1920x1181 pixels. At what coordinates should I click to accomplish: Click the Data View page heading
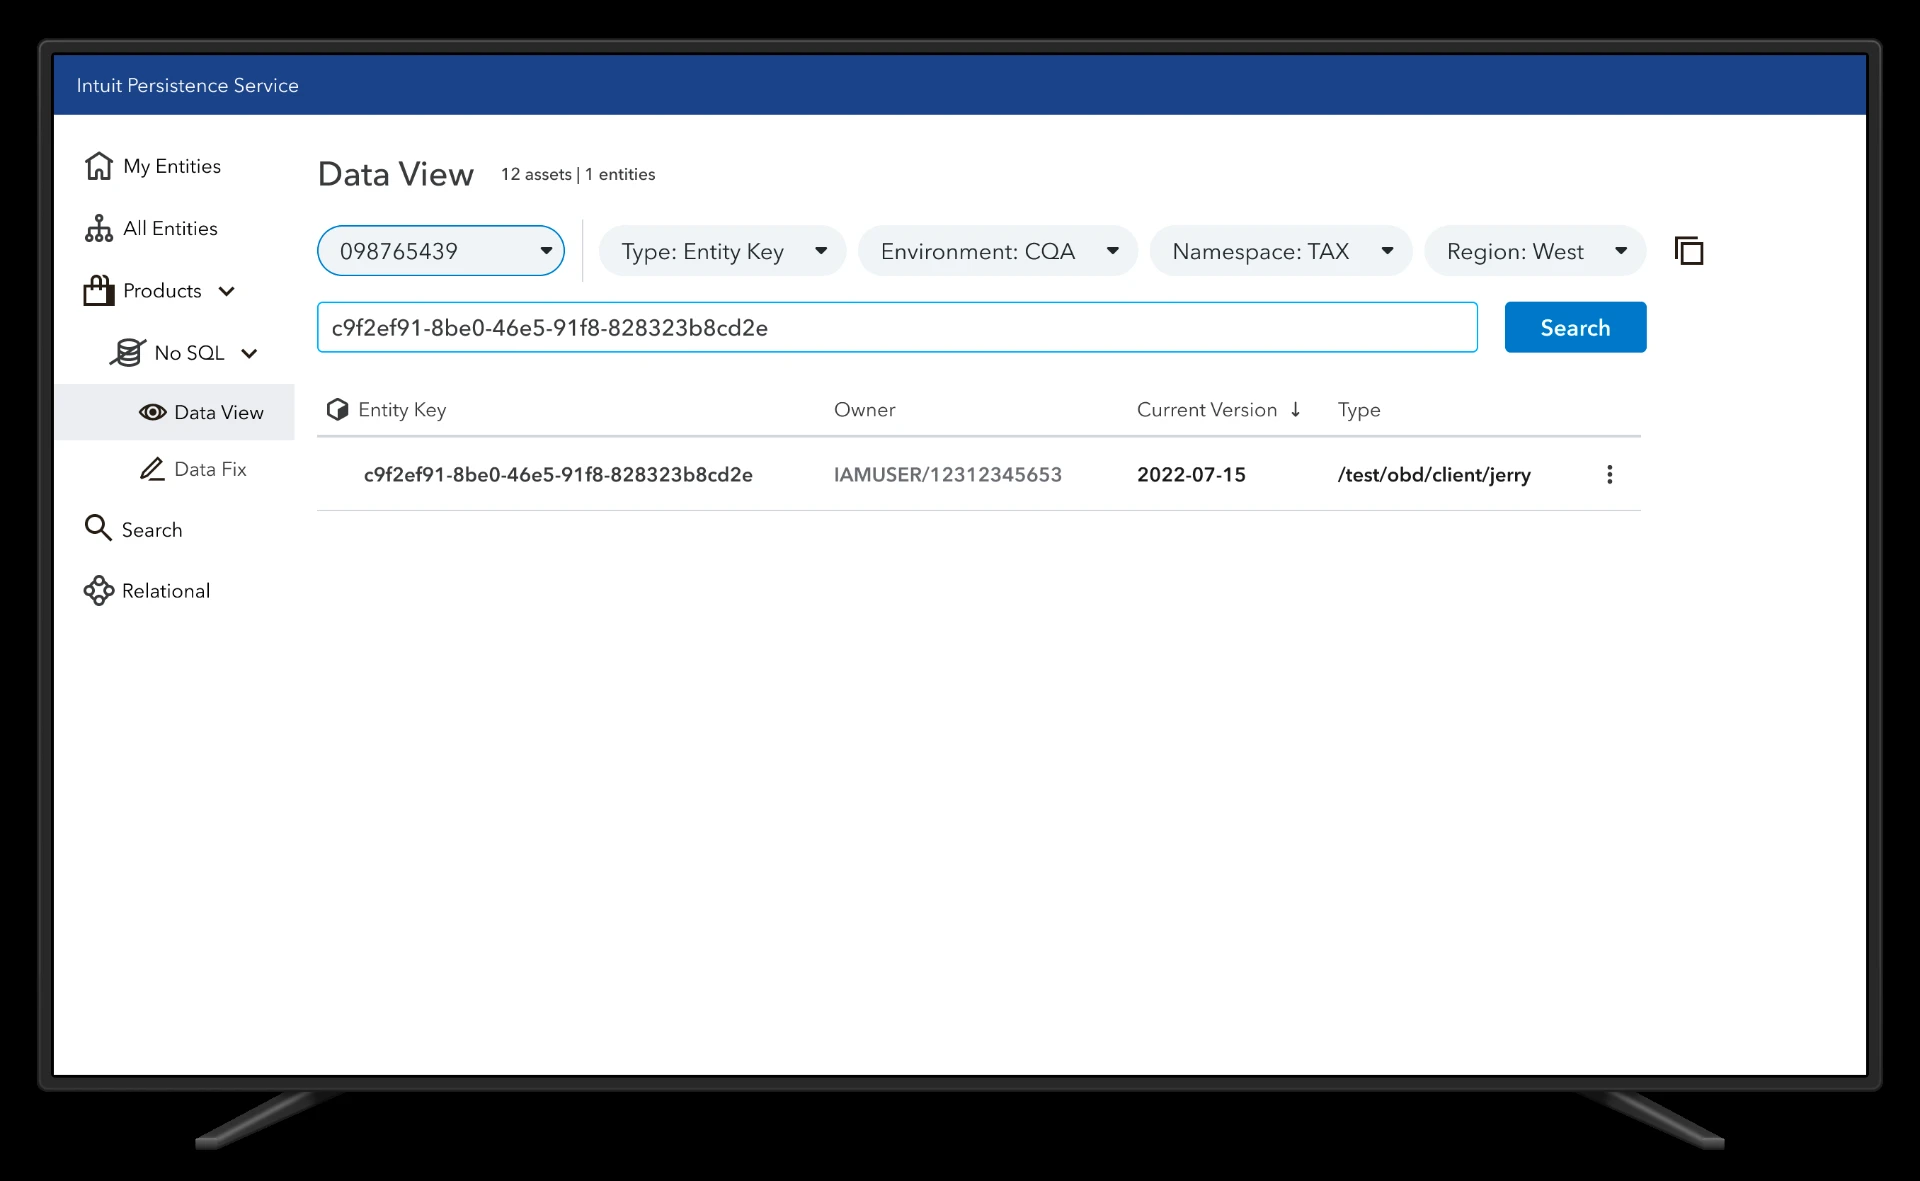point(396,174)
